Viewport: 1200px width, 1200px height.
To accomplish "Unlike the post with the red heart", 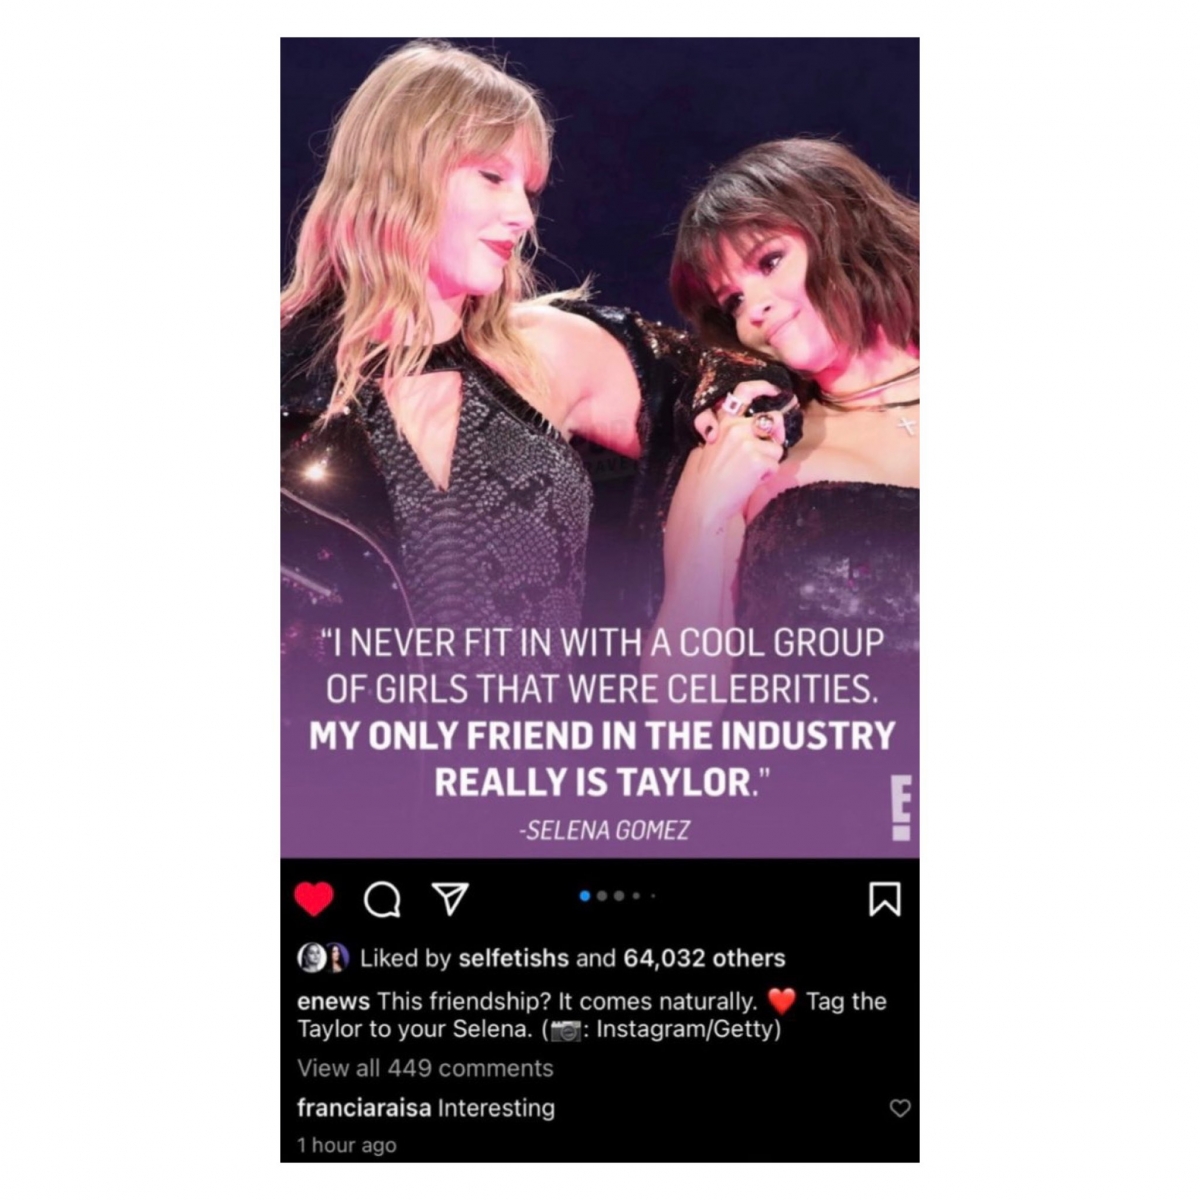I will click(314, 899).
